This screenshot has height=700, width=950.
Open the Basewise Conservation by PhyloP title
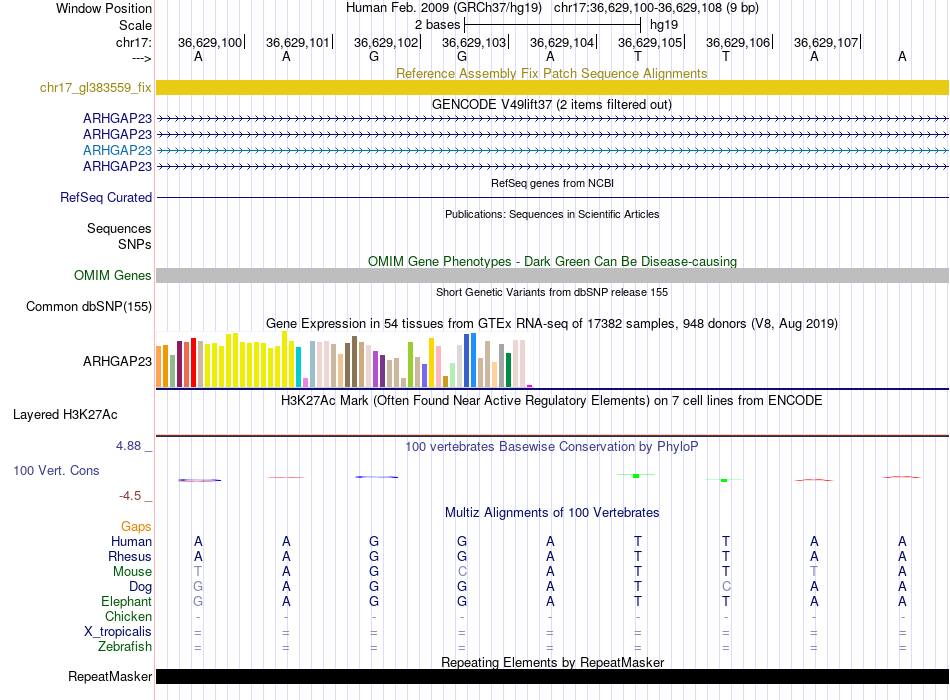[x=551, y=446]
